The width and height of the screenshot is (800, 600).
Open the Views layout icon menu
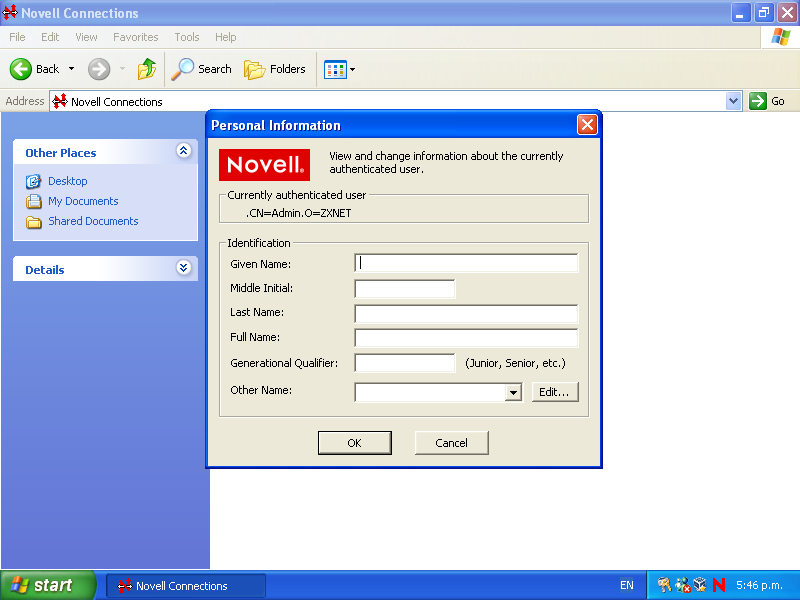(335, 69)
